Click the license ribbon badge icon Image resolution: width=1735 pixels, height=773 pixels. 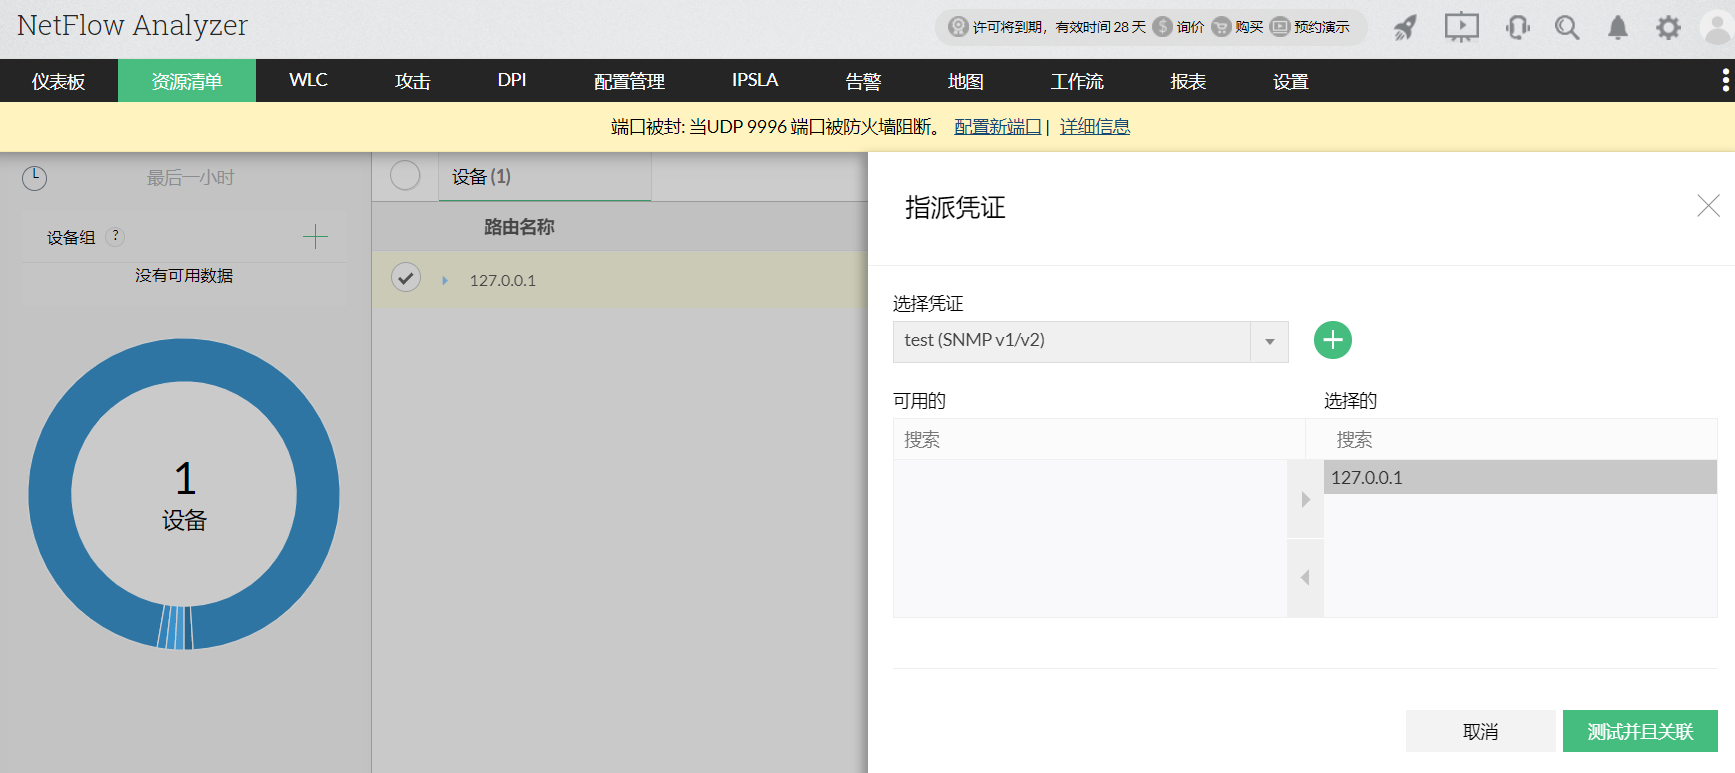[958, 27]
